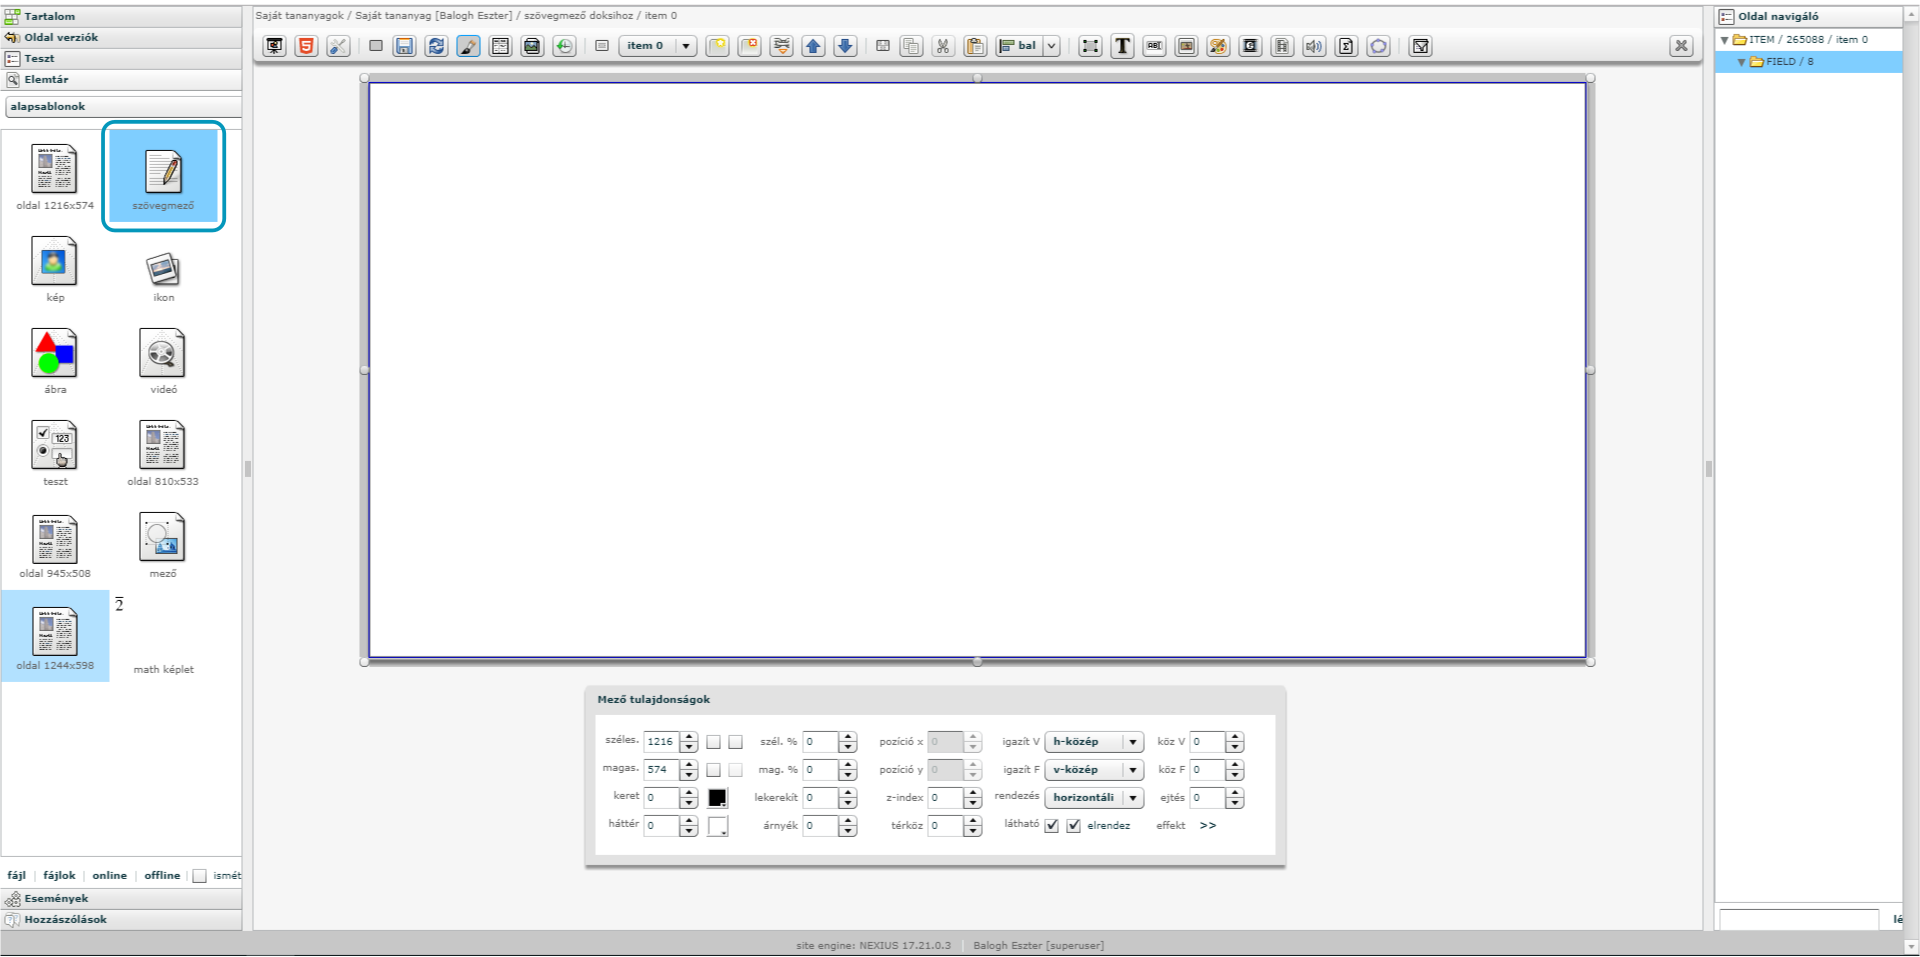Uncheck the látható checkbox

(x=1052, y=826)
